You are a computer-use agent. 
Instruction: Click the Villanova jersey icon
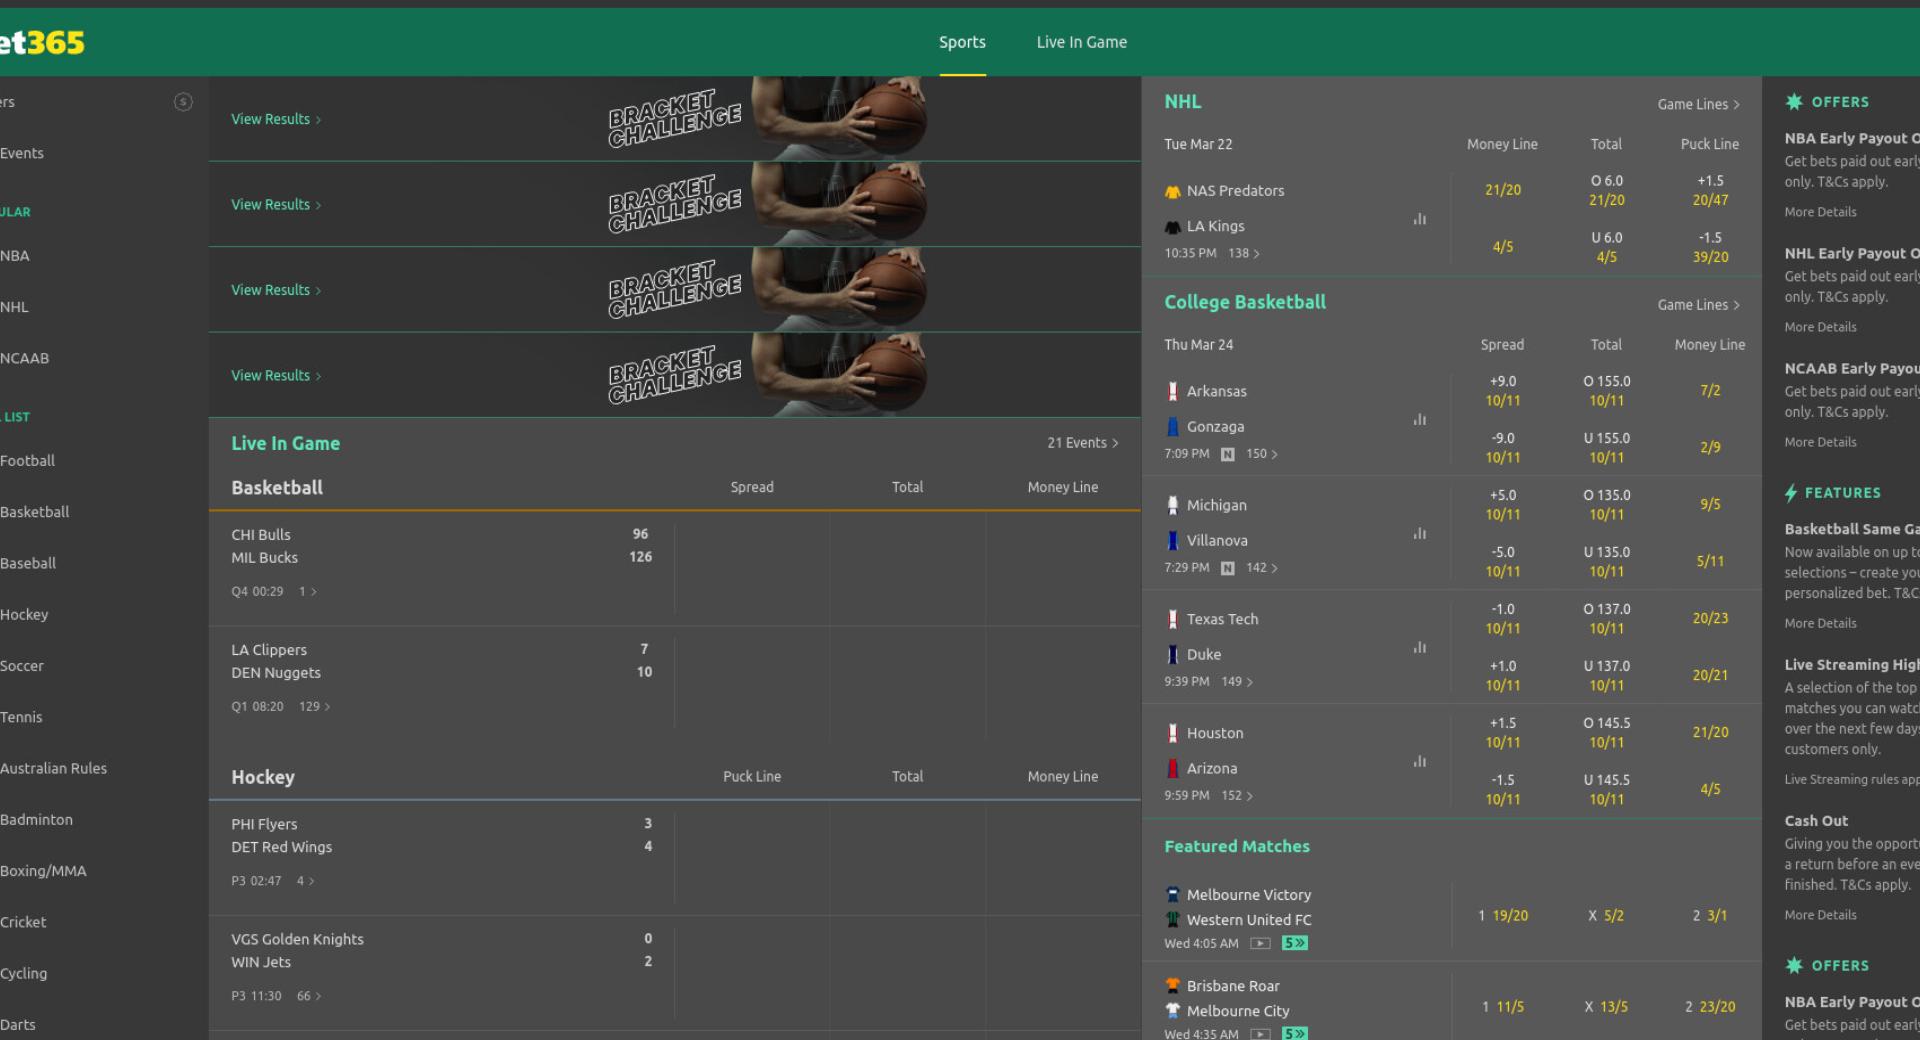tap(1172, 541)
